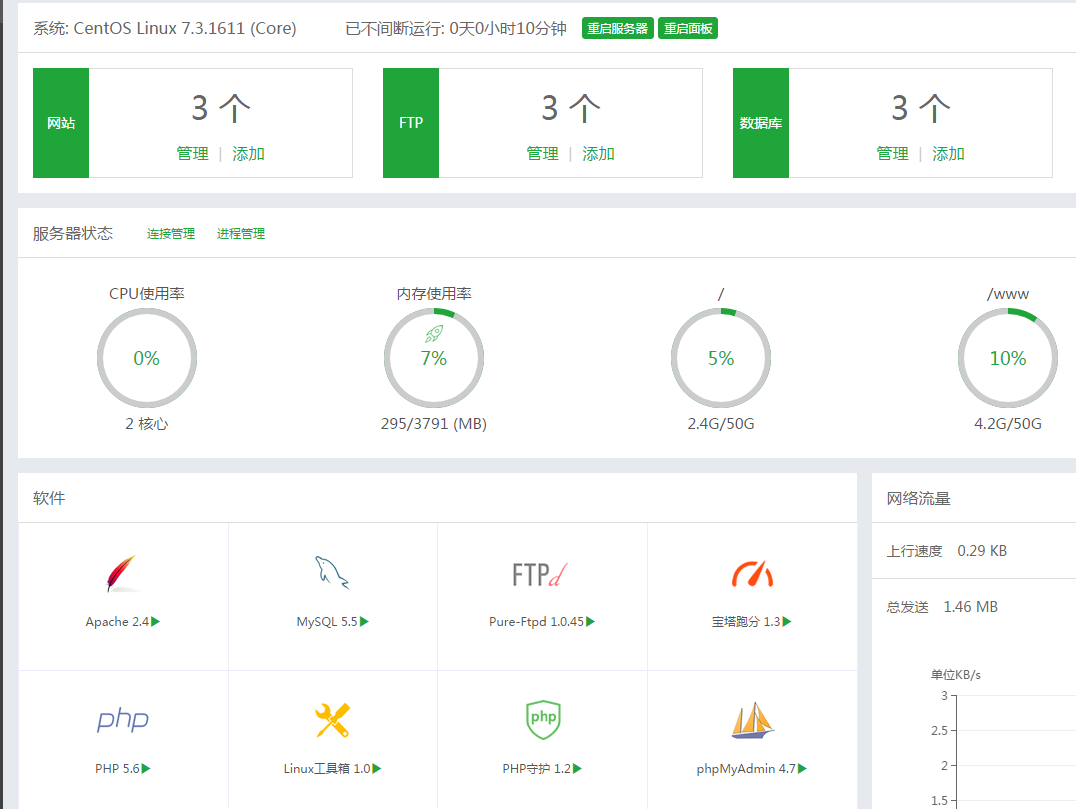The width and height of the screenshot is (1076, 809).
Task: Open the 进程管理 link
Action: [241, 234]
